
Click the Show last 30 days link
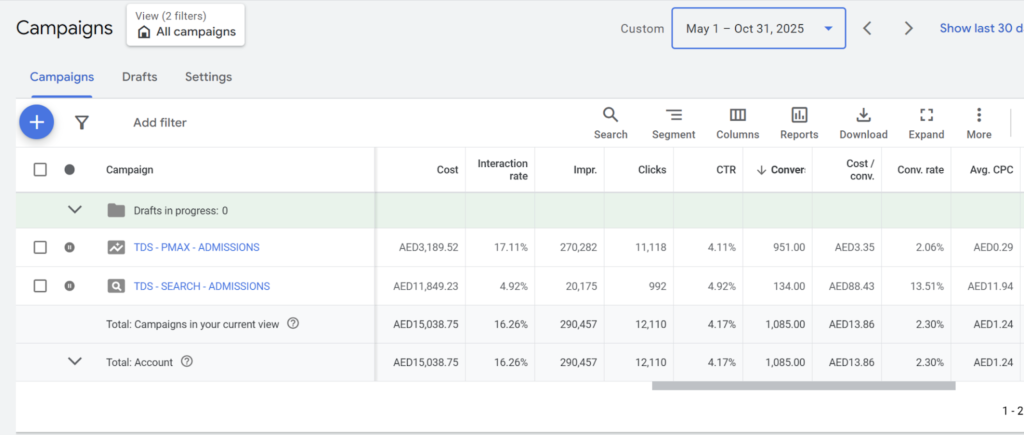980,28
